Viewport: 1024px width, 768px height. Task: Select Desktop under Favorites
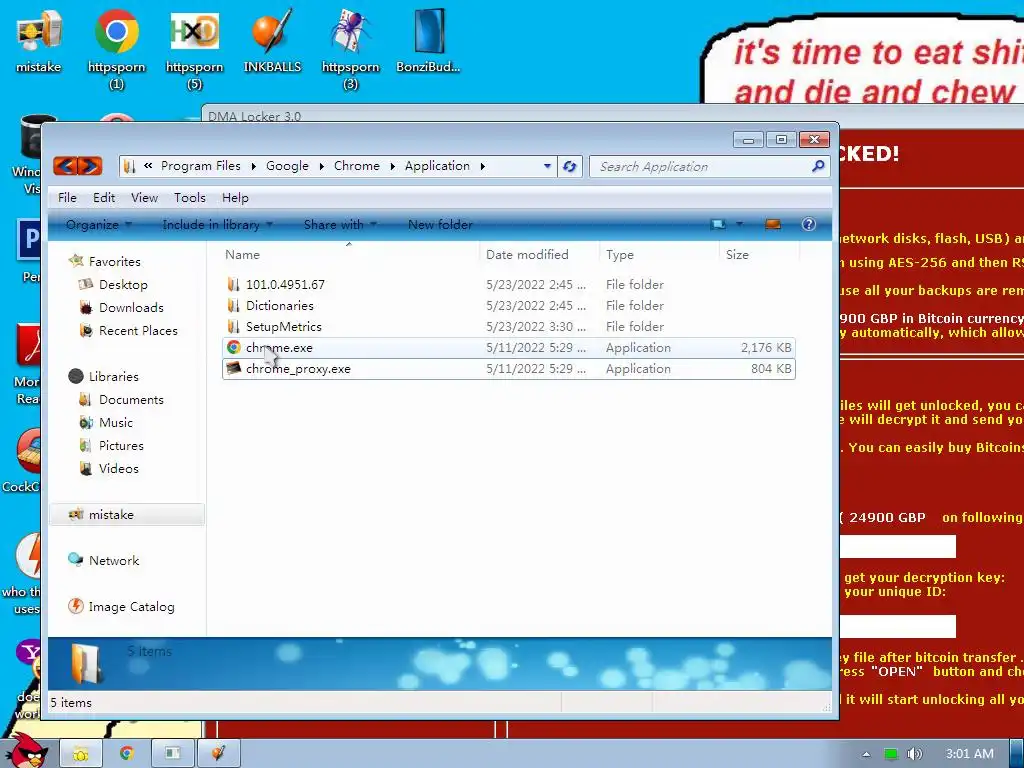pyautogui.click(x=123, y=285)
